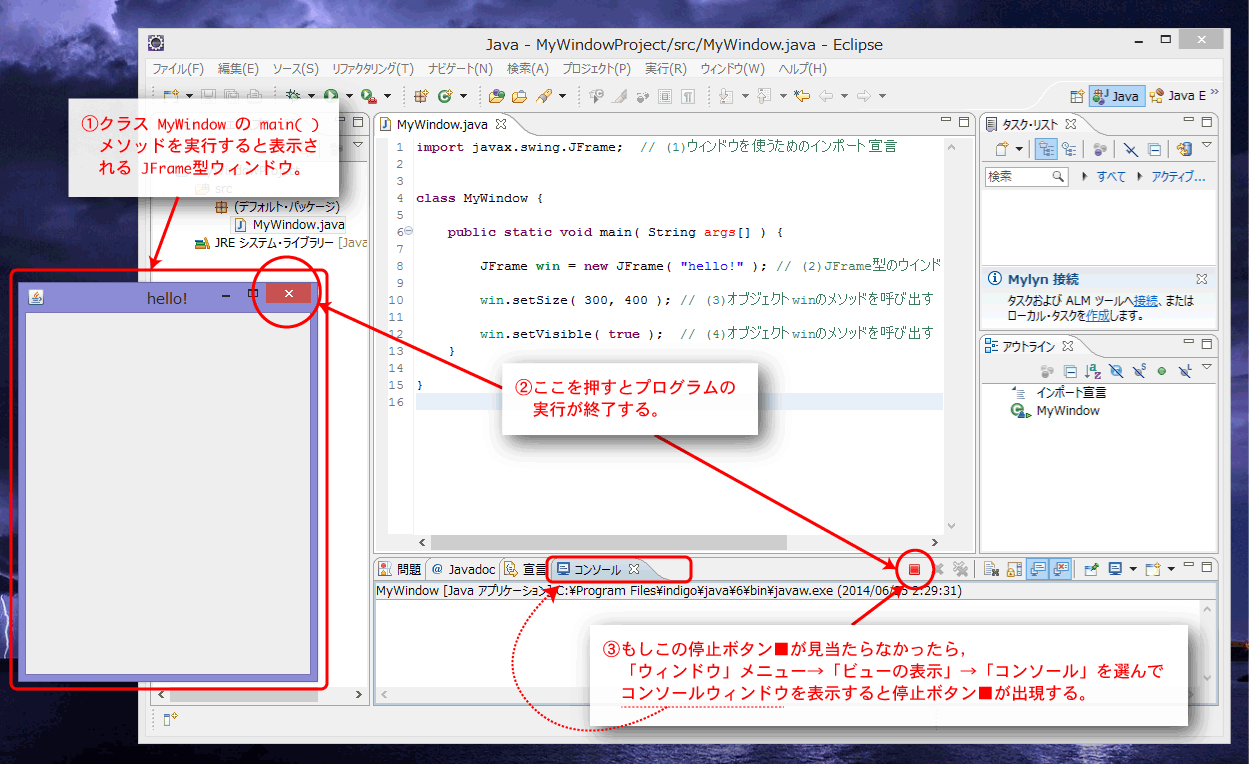
Task: Click the New Java Package toolbar icon
Action: (x=421, y=96)
